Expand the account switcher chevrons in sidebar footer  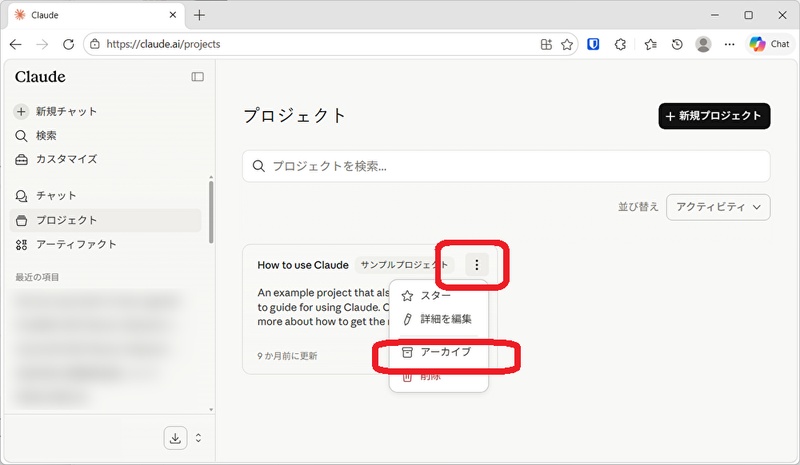click(x=198, y=438)
